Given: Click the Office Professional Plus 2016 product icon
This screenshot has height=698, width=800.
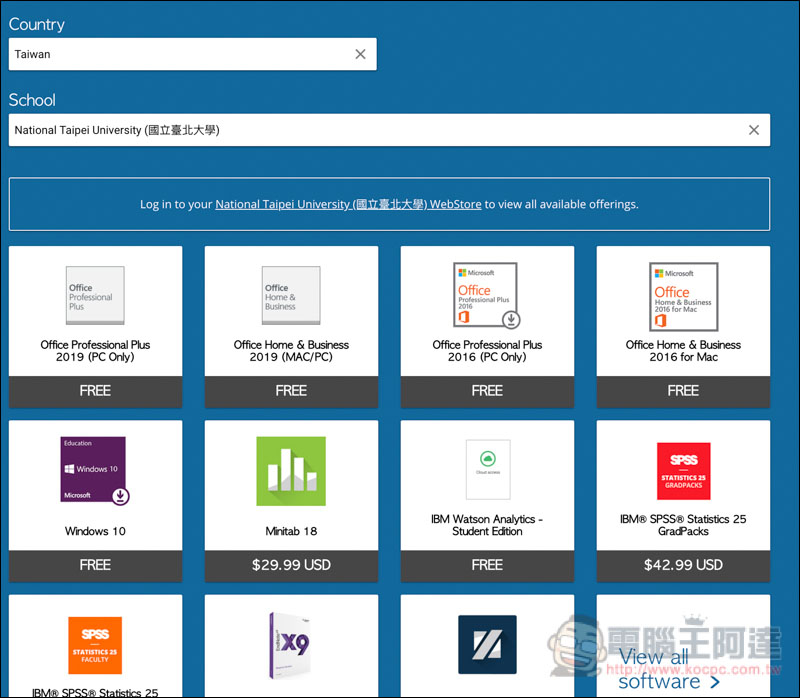Looking at the screenshot, I should click(486, 295).
